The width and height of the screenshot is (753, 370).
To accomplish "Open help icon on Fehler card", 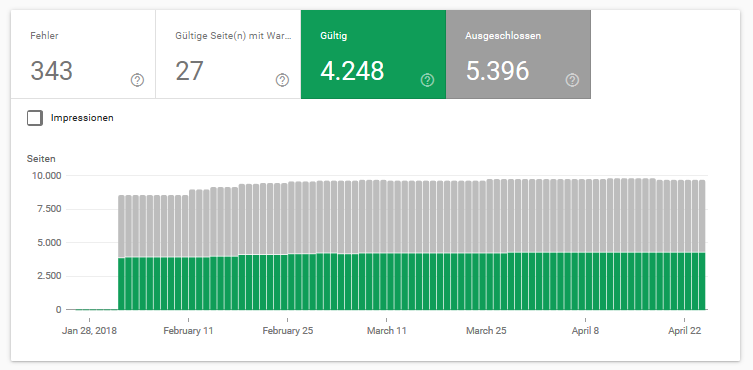I will [x=137, y=80].
